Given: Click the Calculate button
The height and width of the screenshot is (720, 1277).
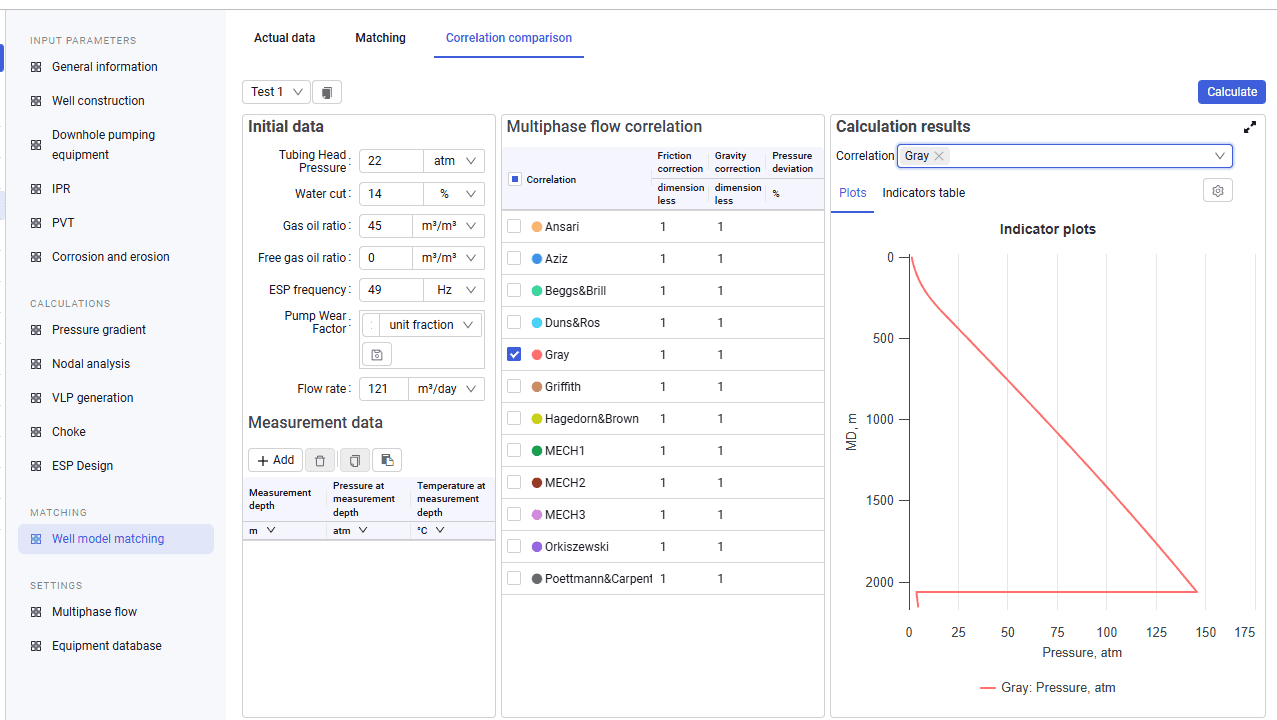Looking at the screenshot, I should coord(1232,92).
